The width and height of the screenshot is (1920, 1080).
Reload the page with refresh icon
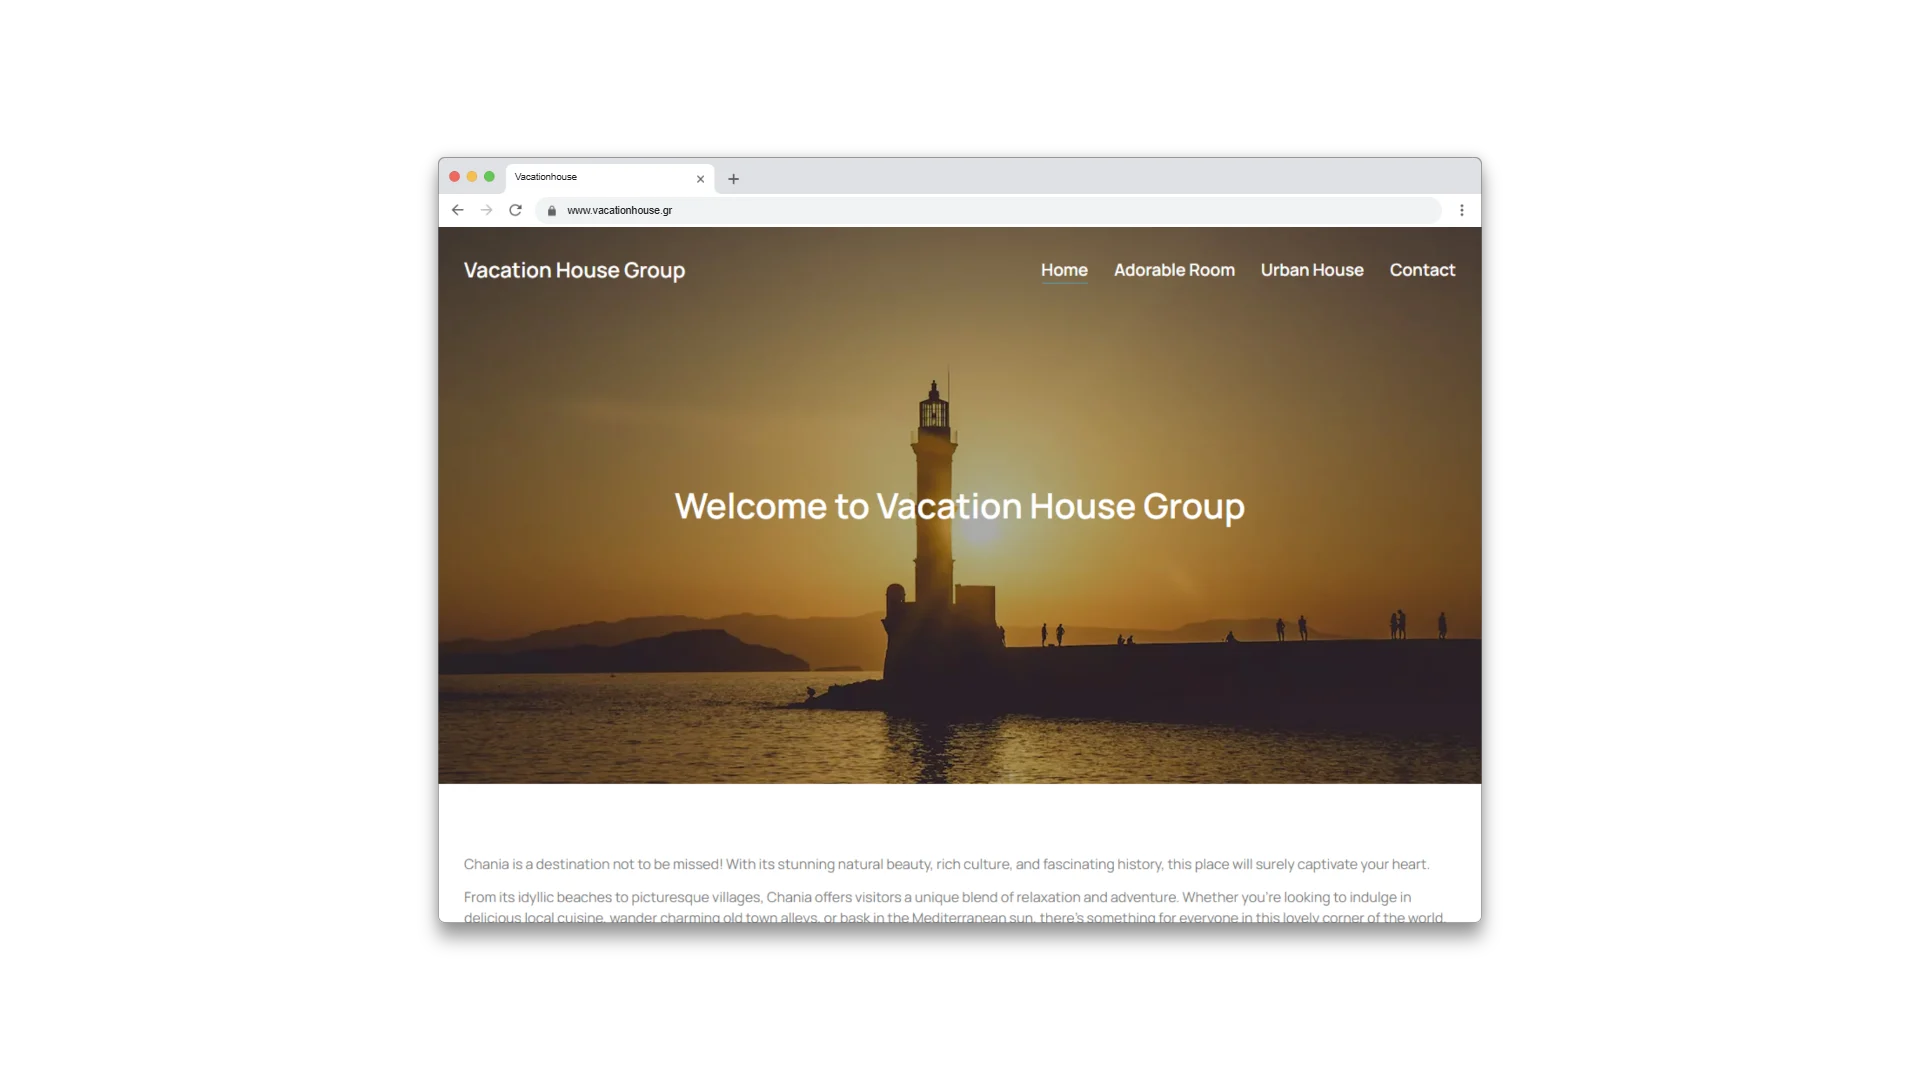click(515, 210)
